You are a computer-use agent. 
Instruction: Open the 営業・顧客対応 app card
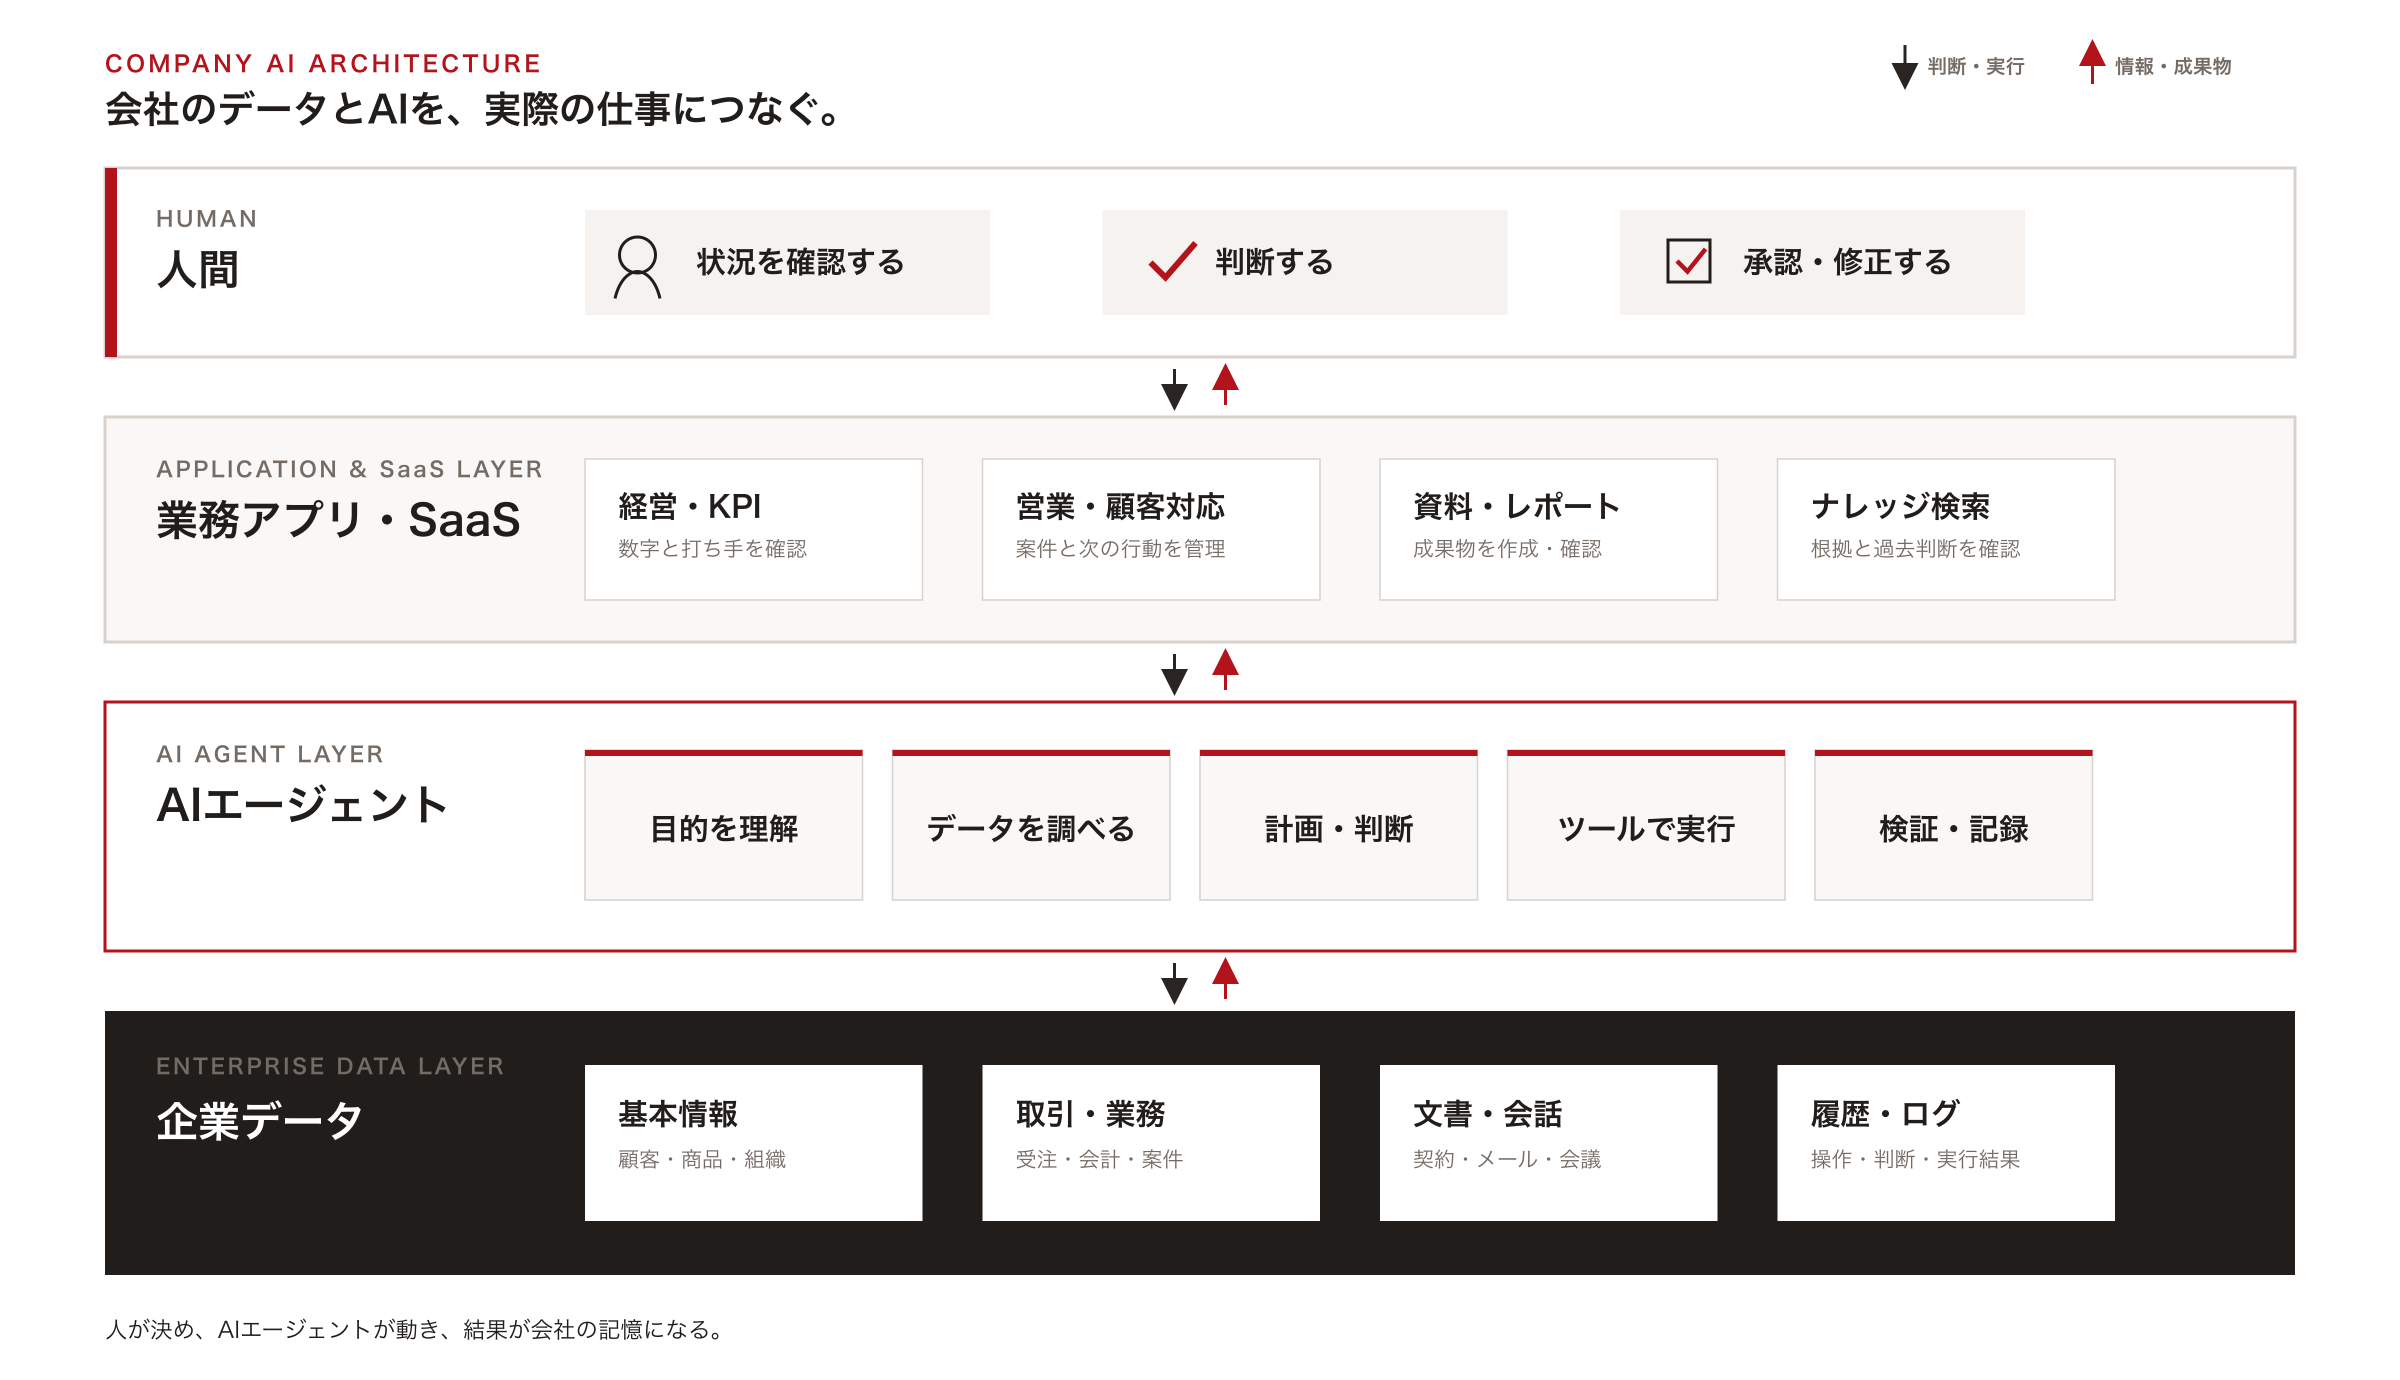(x=1151, y=529)
